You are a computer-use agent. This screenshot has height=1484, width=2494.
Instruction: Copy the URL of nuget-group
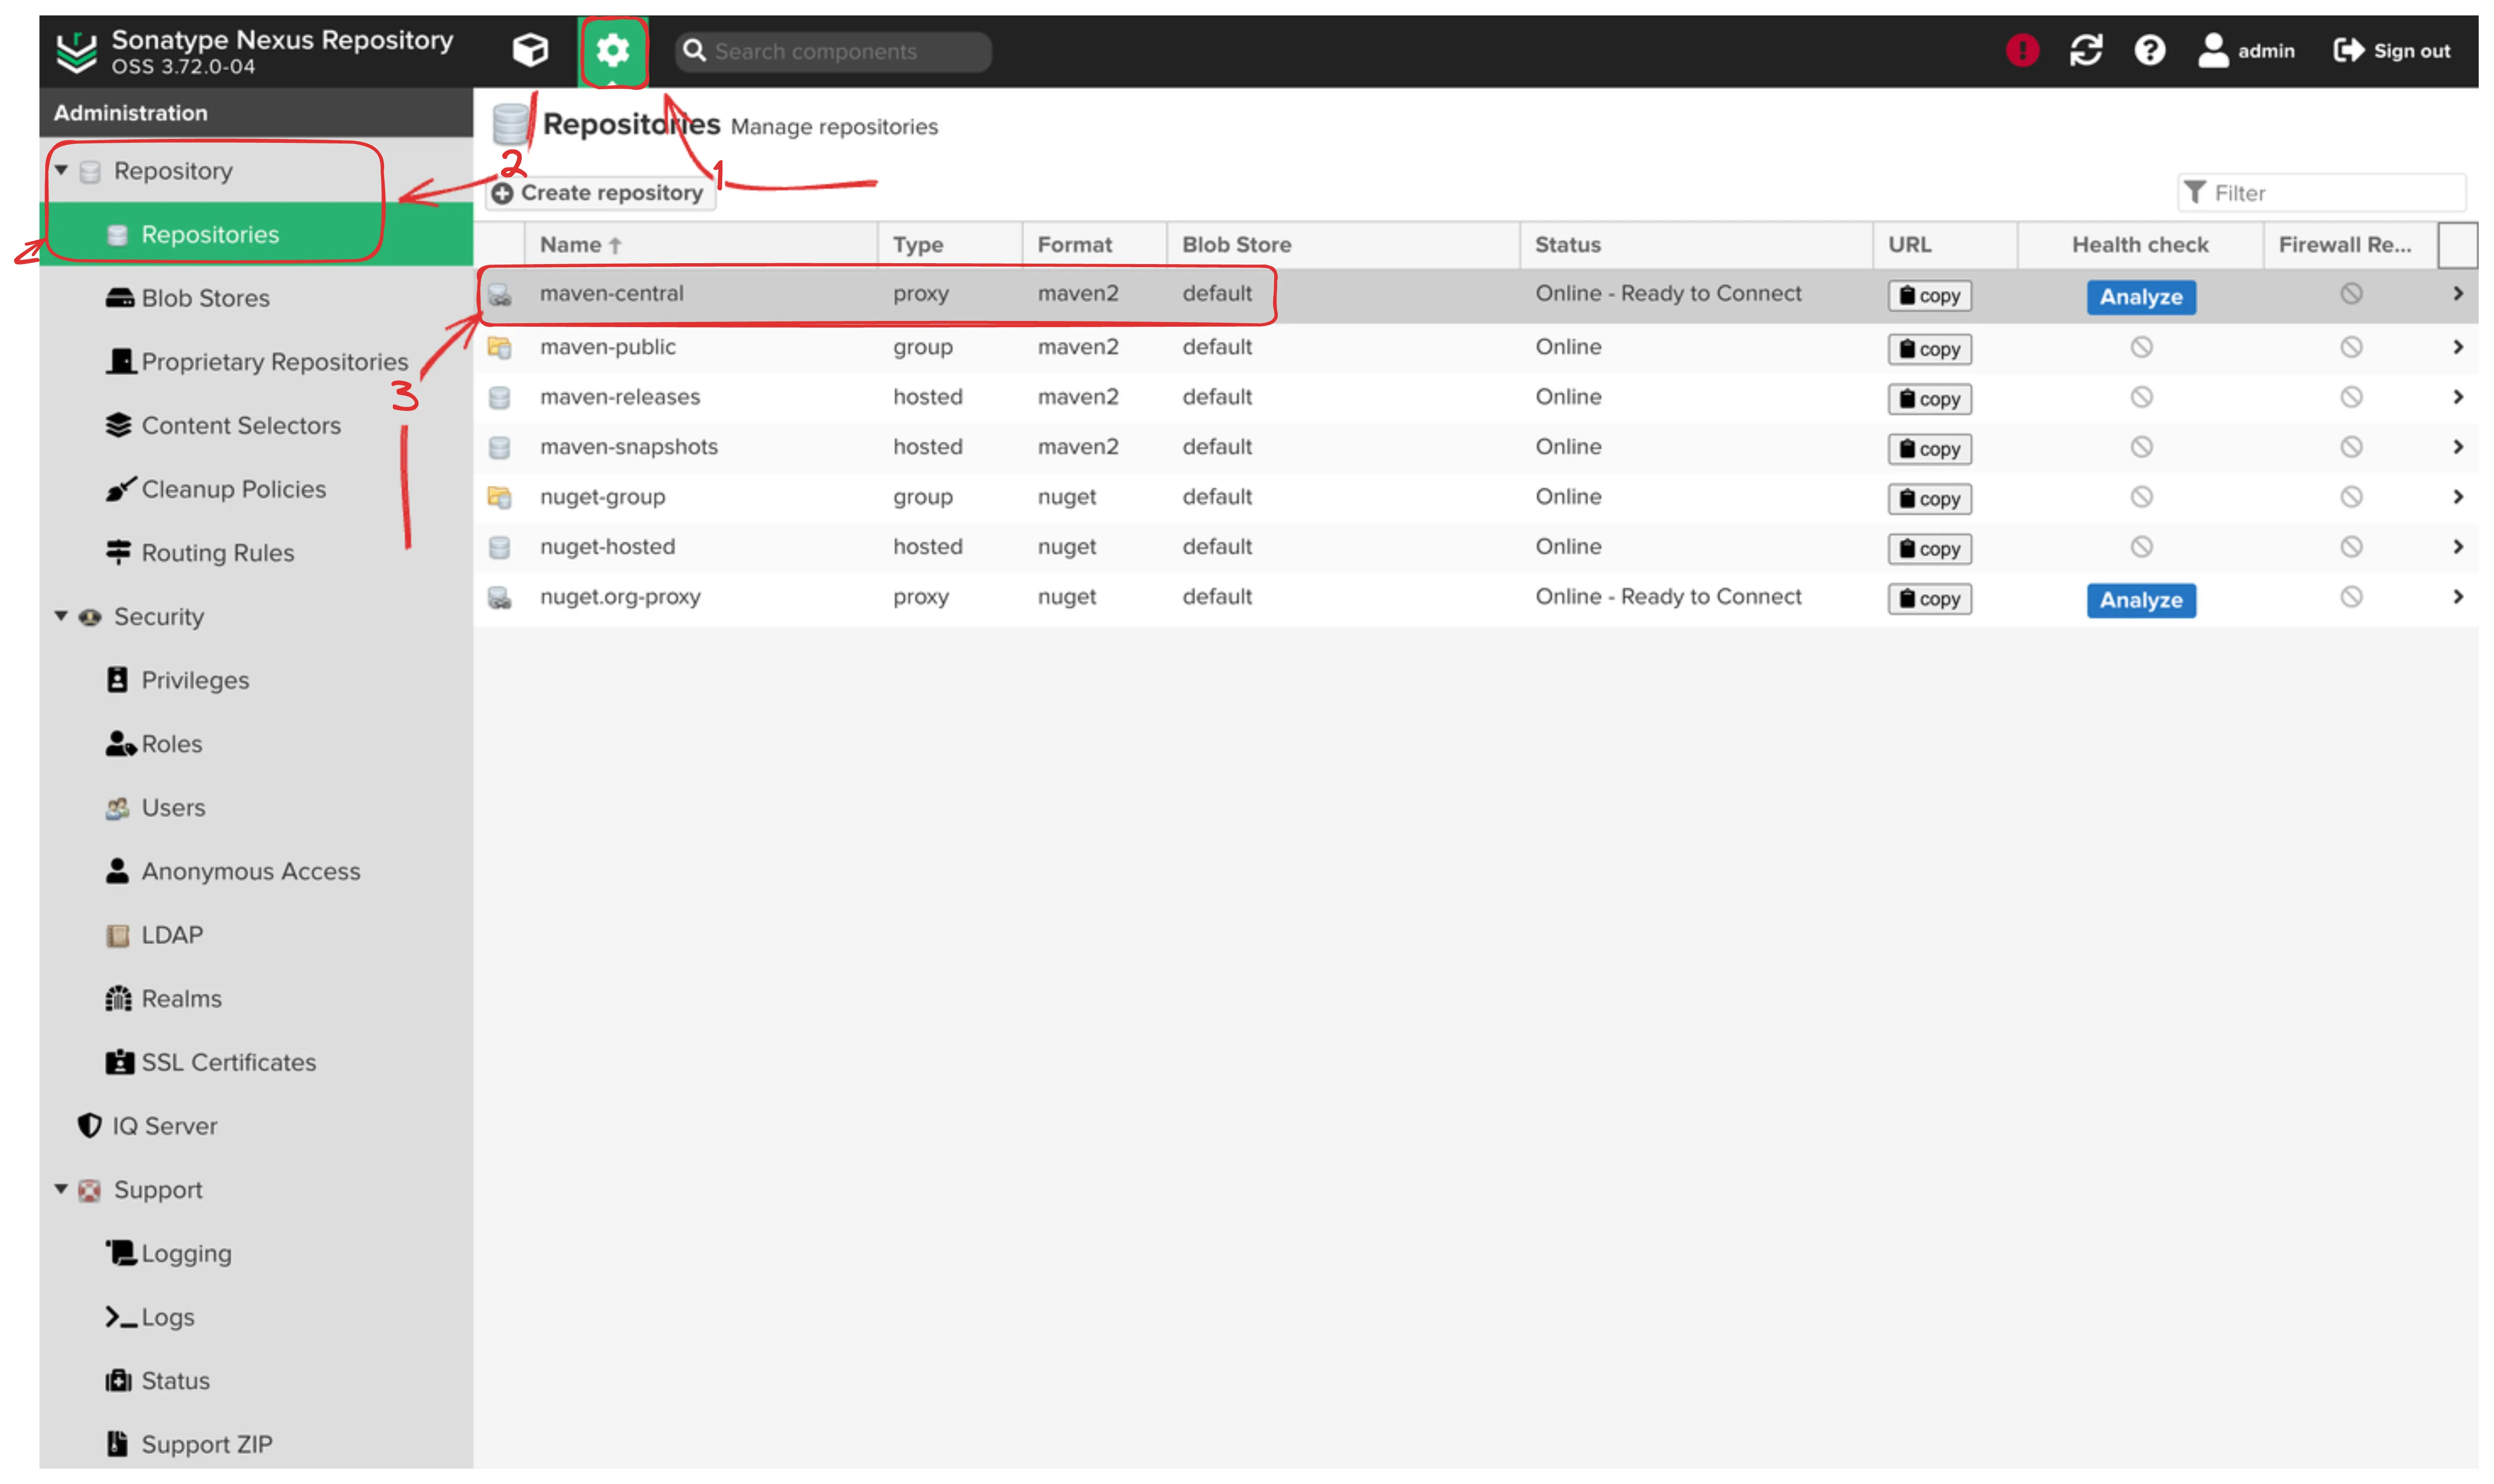click(1929, 499)
